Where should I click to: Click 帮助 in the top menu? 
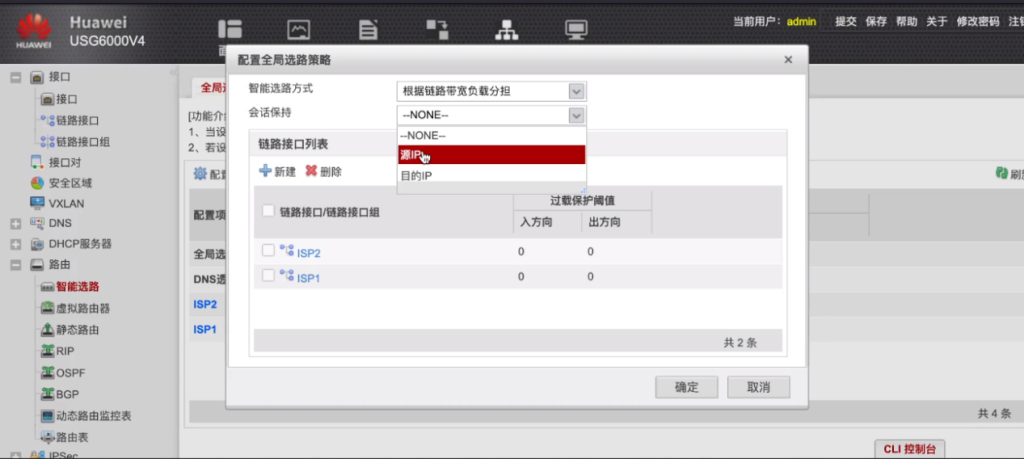[906, 21]
